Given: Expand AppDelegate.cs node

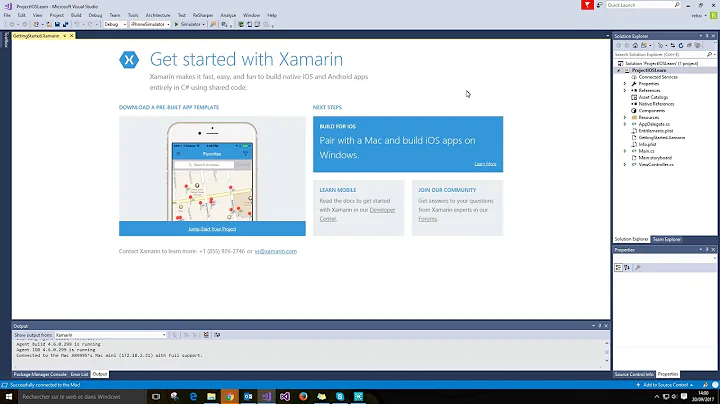Looking at the screenshot, I should click(x=625, y=124).
